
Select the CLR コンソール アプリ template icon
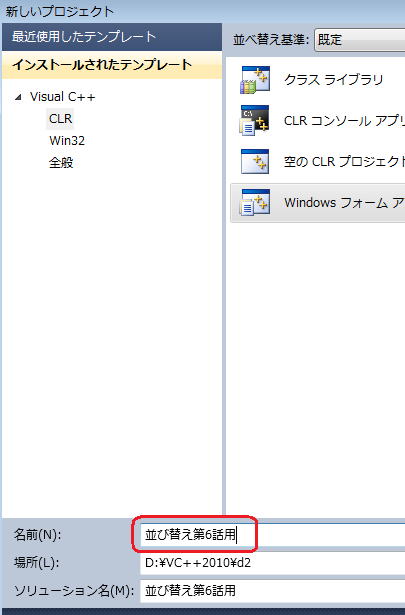point(255,120)
